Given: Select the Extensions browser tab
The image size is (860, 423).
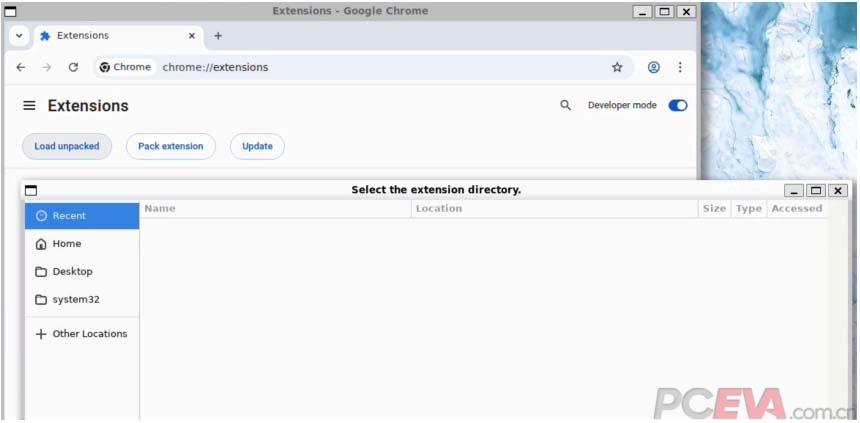Looking at the screenshot, I should coord(110,35).
